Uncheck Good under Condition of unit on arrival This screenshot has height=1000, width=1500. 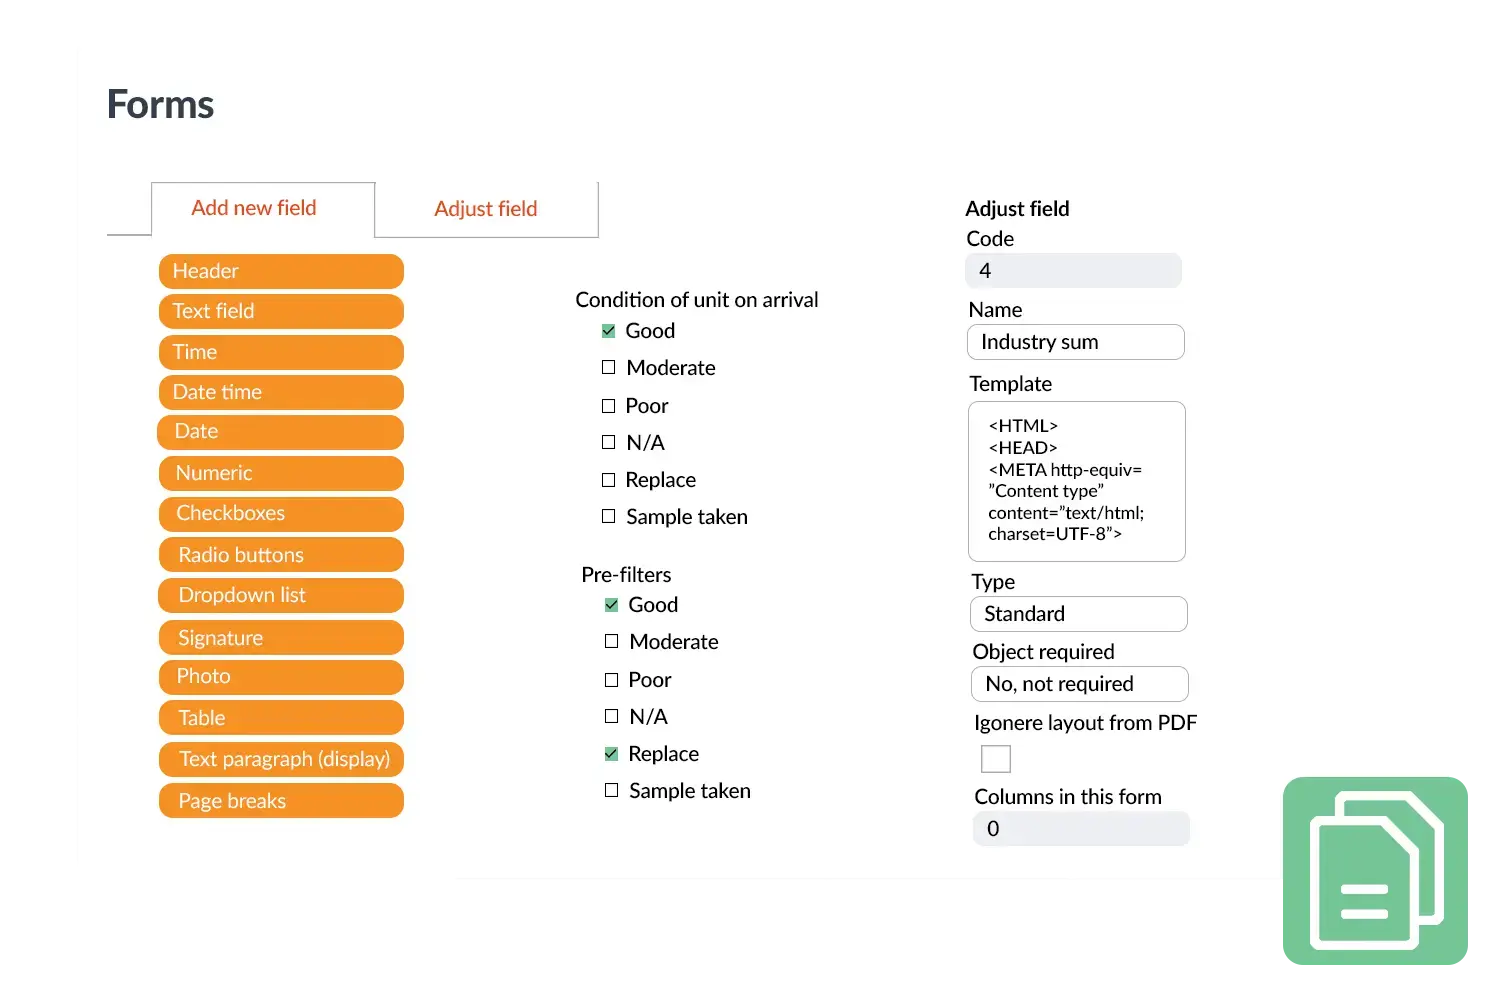click(x=609, y=331)
